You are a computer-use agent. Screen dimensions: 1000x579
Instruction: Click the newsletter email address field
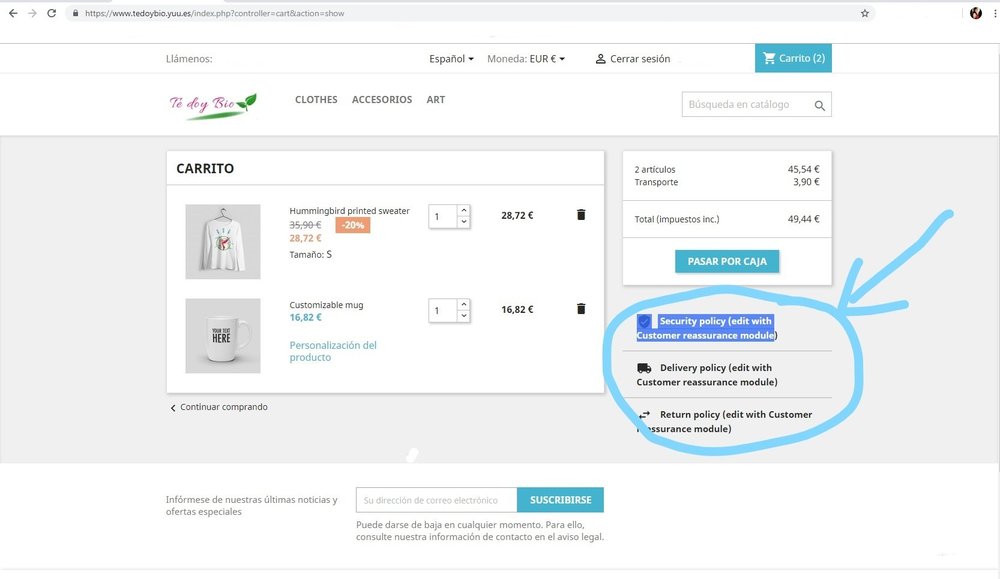[x=436, y=500]
